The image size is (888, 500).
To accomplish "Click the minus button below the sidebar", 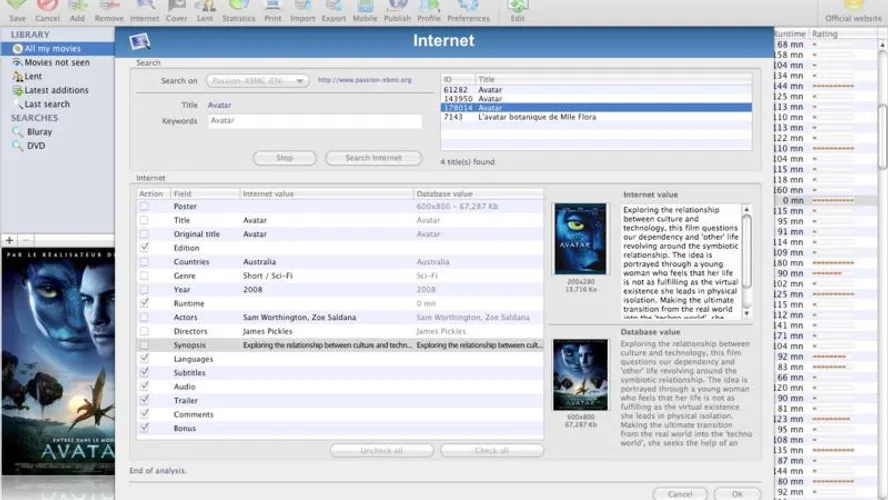I will point(25,240).
